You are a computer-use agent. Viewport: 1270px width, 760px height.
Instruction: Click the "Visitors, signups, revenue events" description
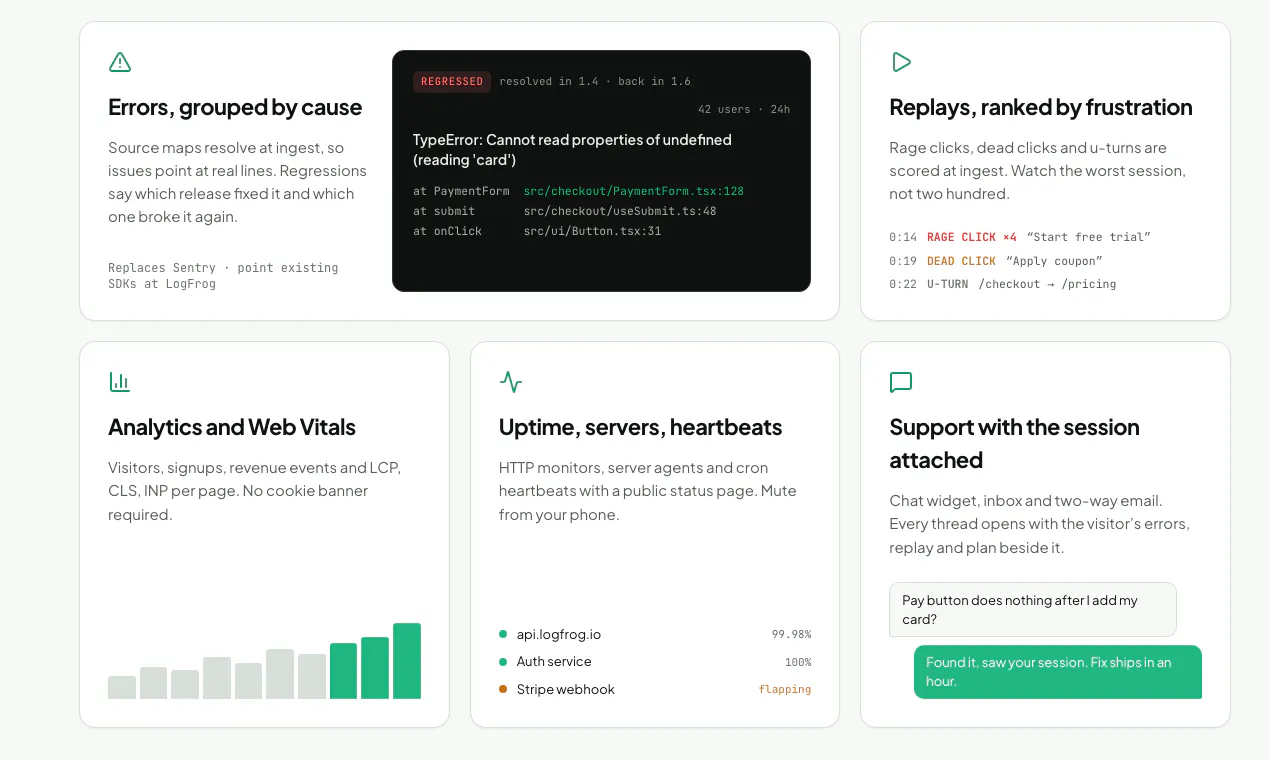click(254, 491)
